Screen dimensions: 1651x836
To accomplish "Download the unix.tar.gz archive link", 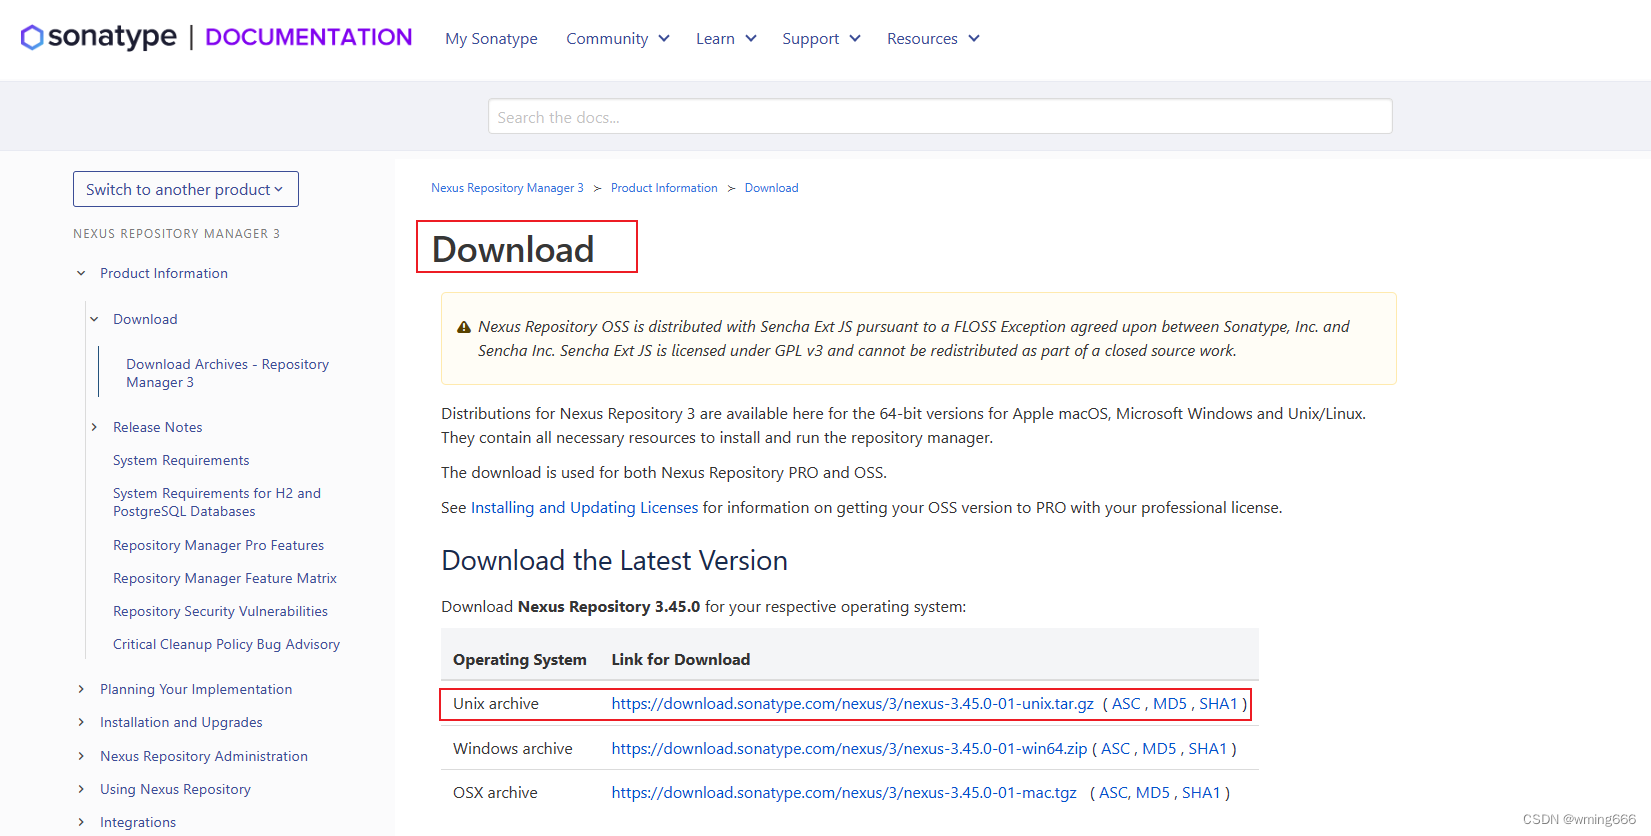I will coord(852,704).
